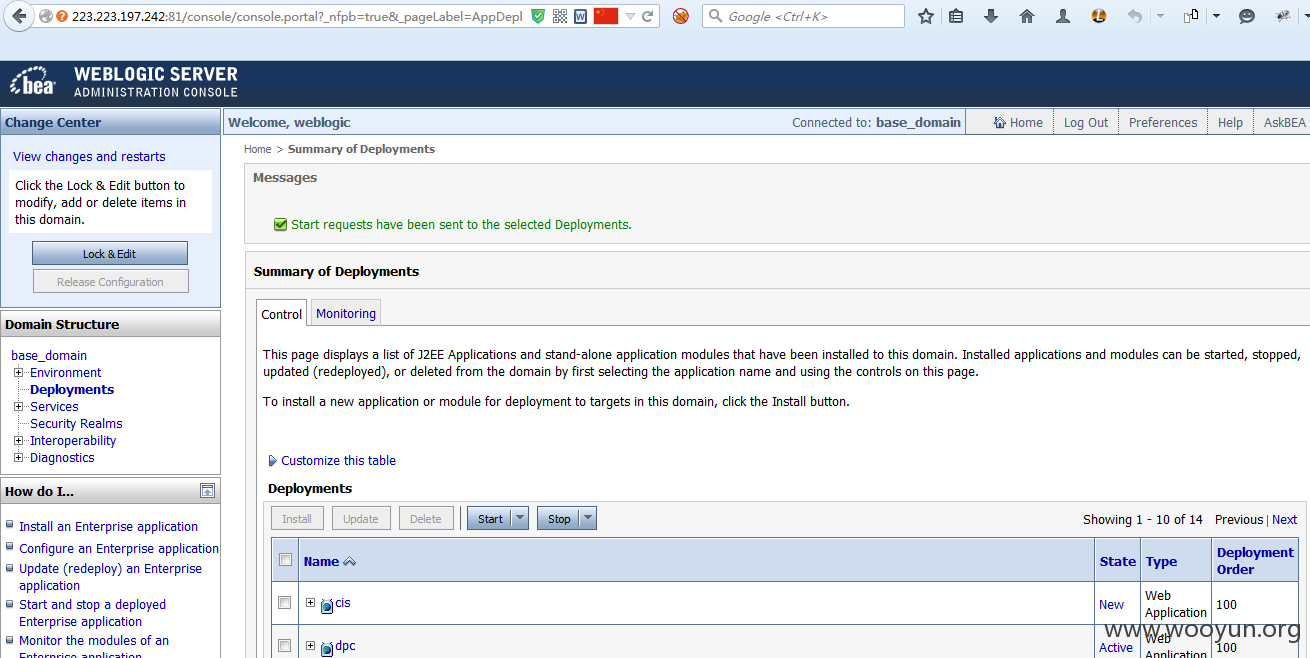This screenshot has width=1310, height=658.
Task: Click the page-copy toolbar icon
Action: pos(1191,16)
